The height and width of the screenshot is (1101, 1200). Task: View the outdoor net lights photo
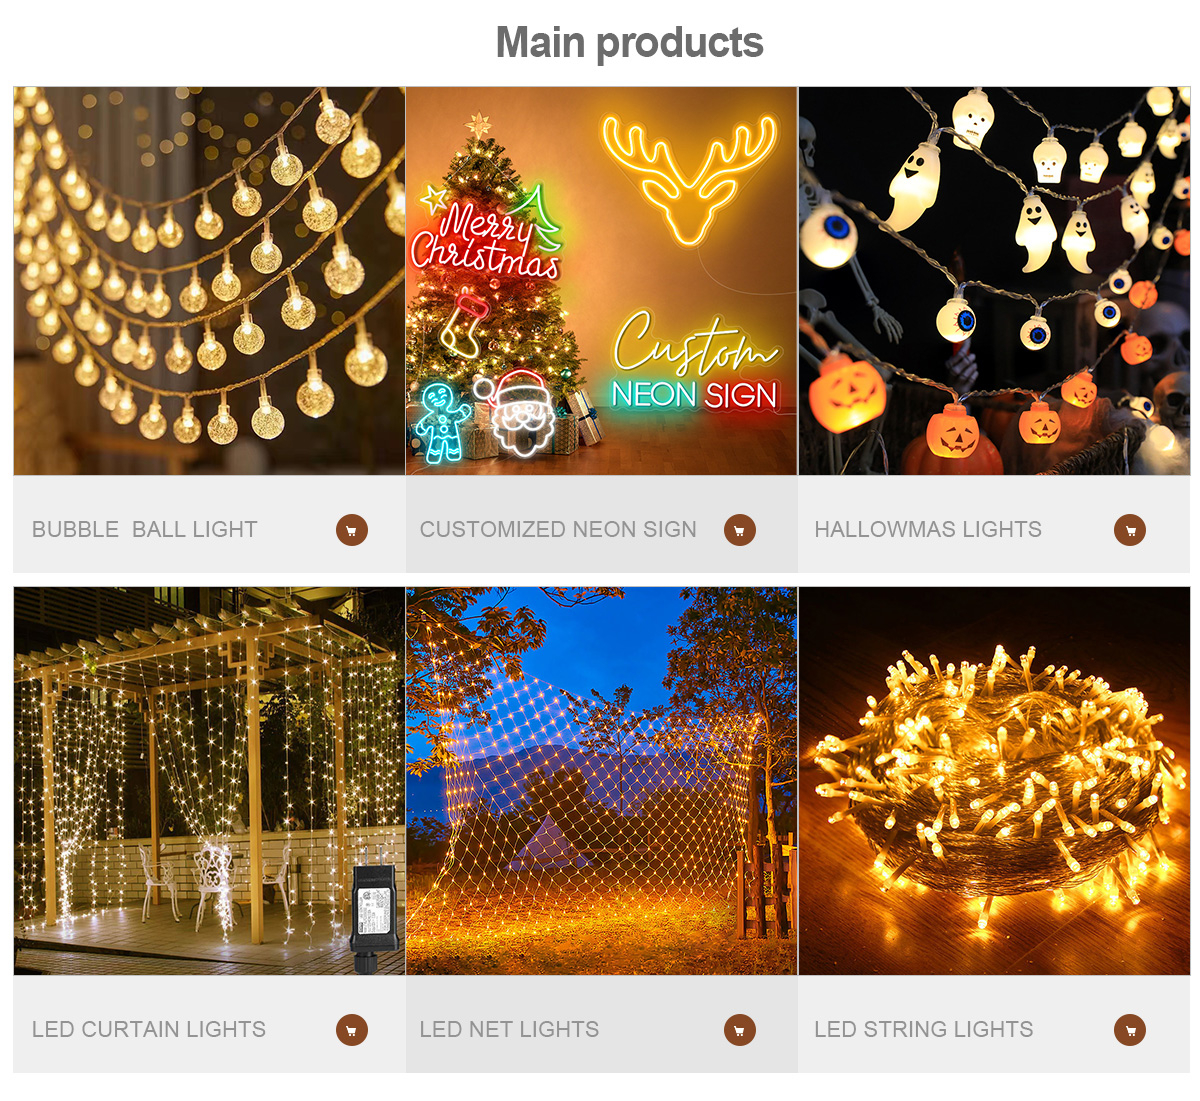601,781
